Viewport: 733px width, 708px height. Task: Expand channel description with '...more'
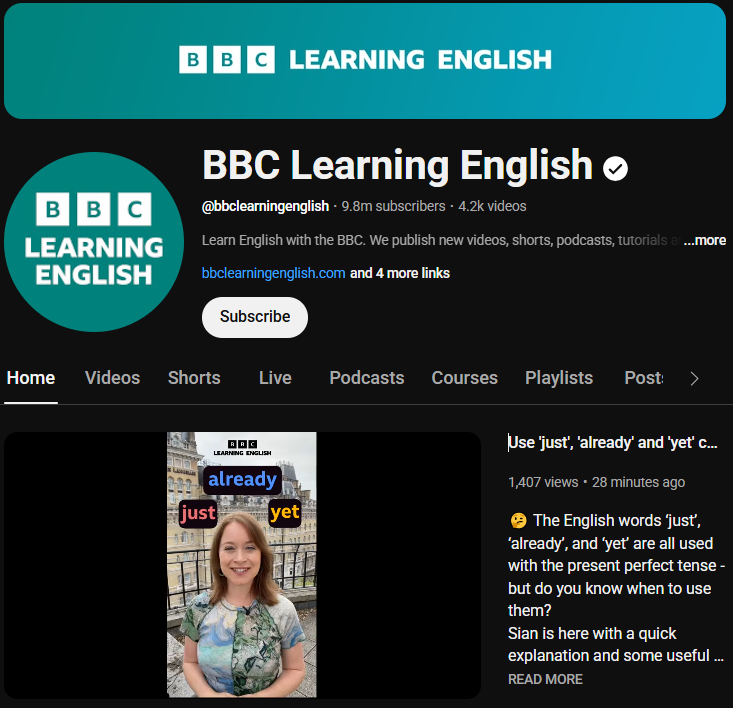[704, 240]
